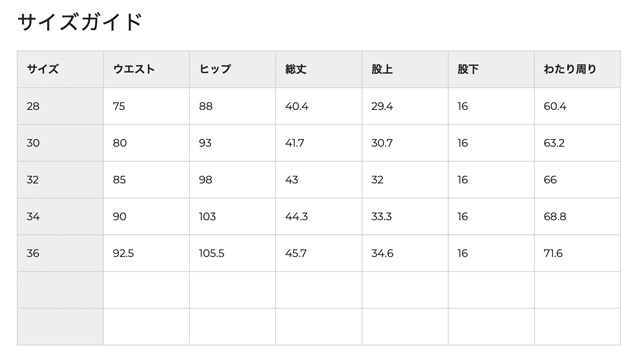
Task: Click the 総丈 column header
Action: [x=319, y=69]
